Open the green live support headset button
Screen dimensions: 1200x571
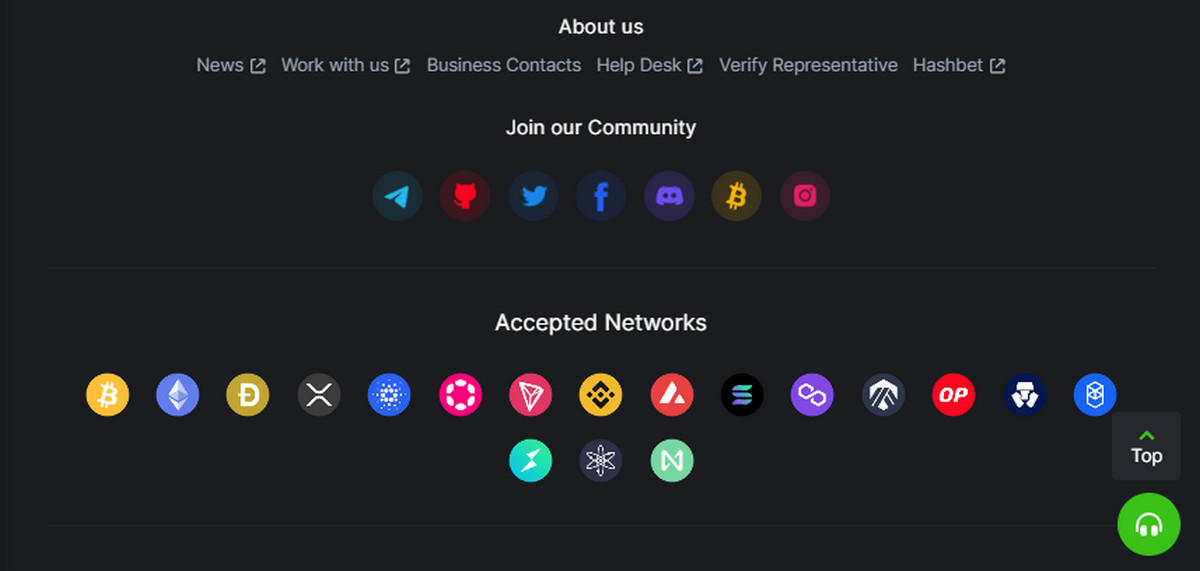1149,524
